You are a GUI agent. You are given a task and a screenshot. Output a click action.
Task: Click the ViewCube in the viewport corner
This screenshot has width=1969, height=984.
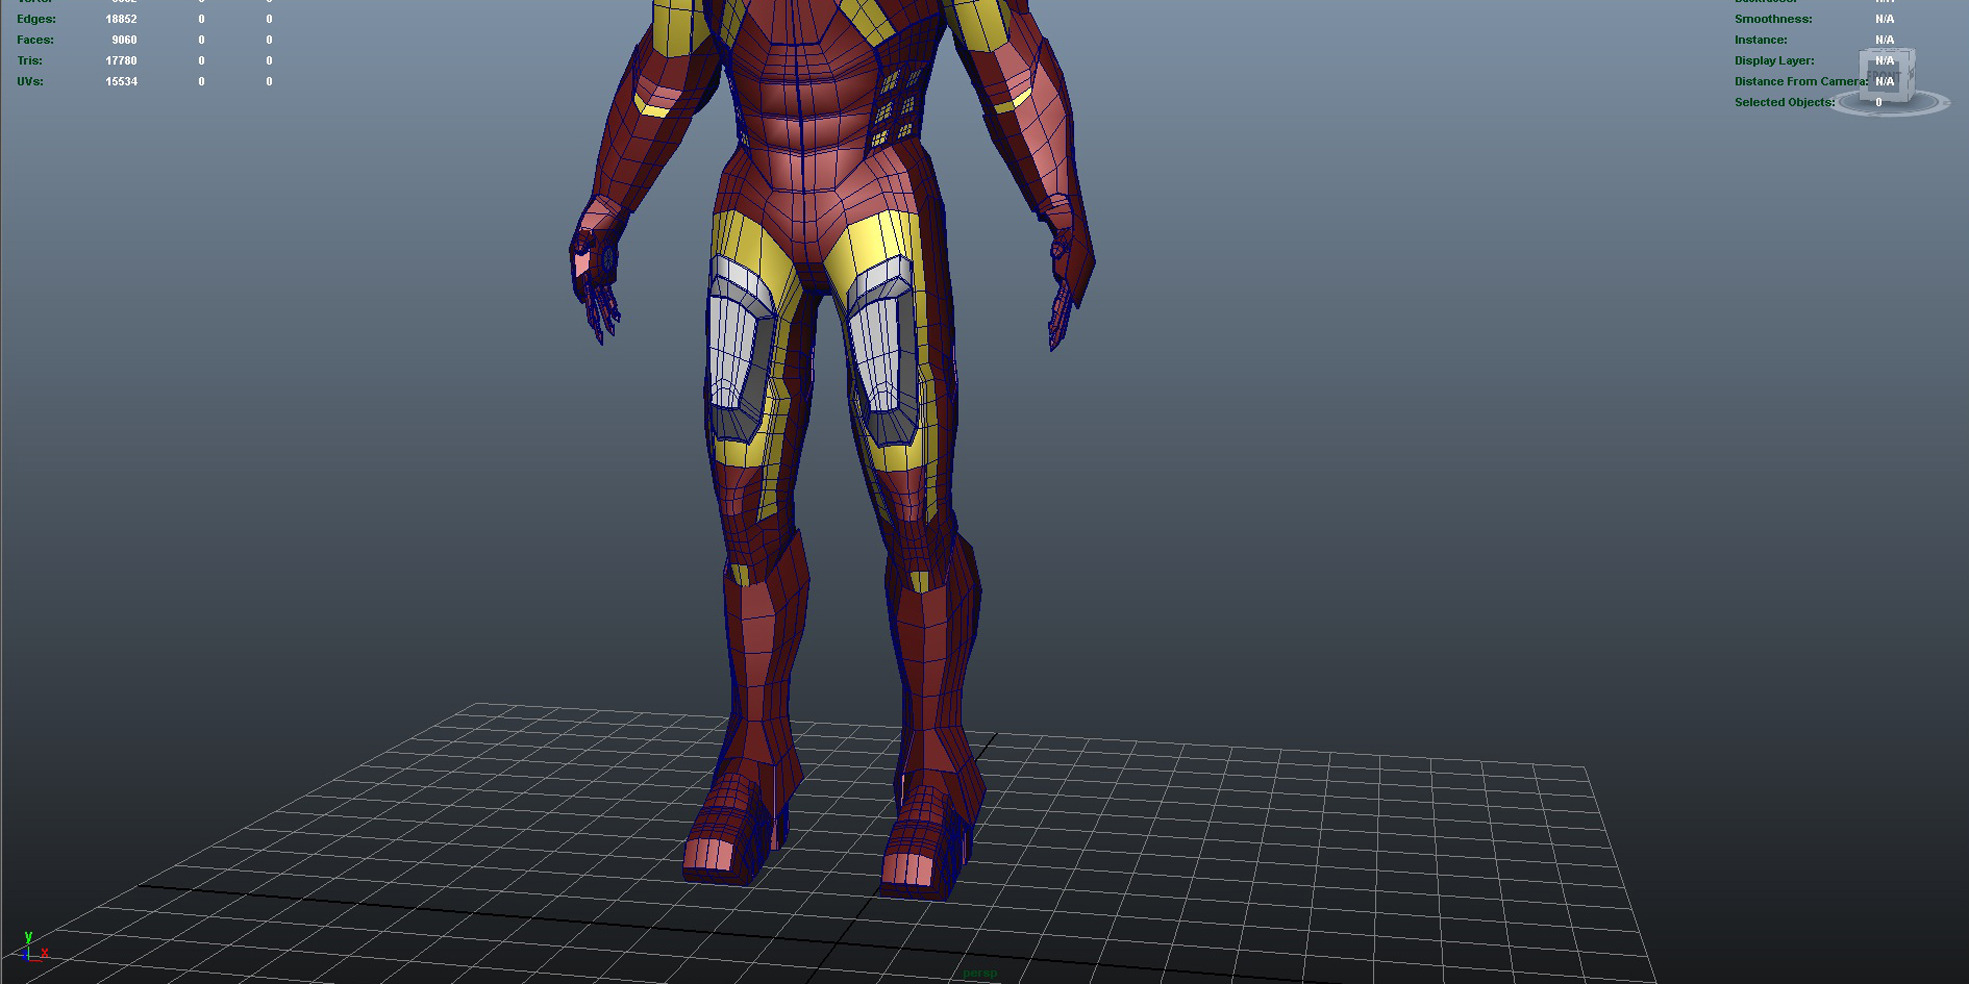pos(1888,80)
